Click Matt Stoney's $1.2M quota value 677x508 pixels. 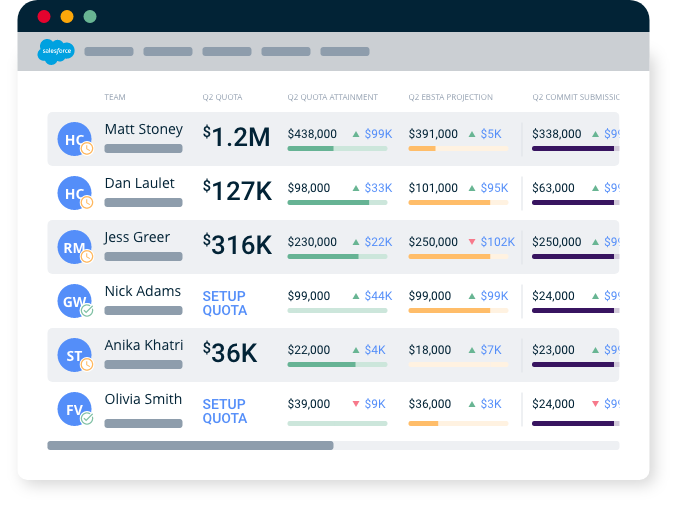coord(236,138)
